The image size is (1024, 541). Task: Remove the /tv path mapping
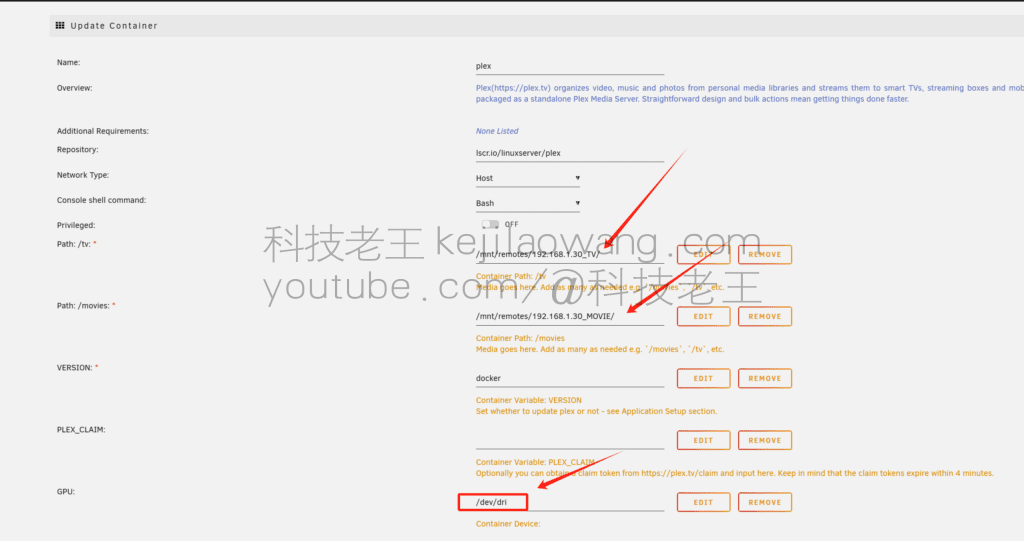click(x=764, y=255)
